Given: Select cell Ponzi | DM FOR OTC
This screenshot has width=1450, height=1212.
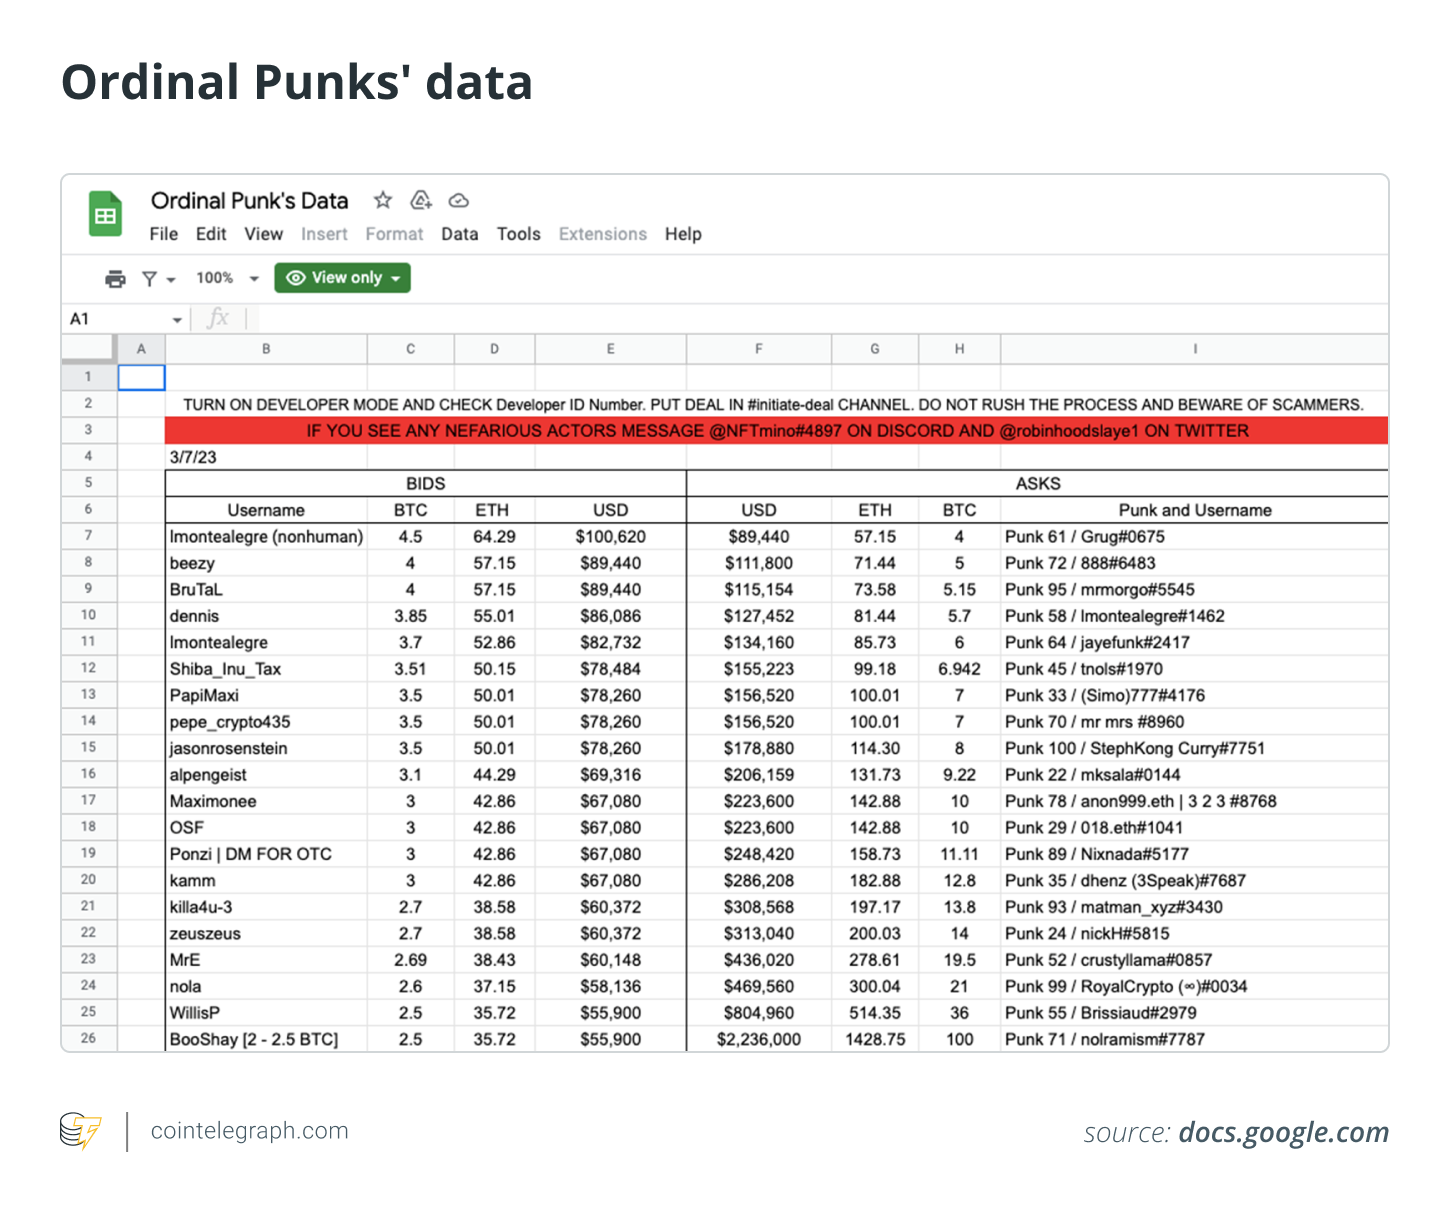Looking at the screenshot, I should 266,854.
